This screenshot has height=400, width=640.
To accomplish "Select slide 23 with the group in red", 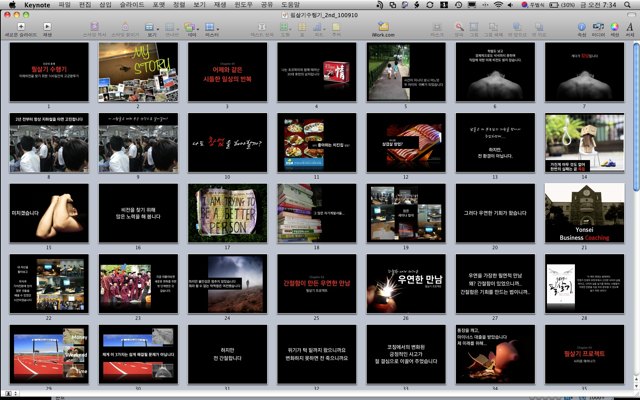I will [x=138, y=284].
